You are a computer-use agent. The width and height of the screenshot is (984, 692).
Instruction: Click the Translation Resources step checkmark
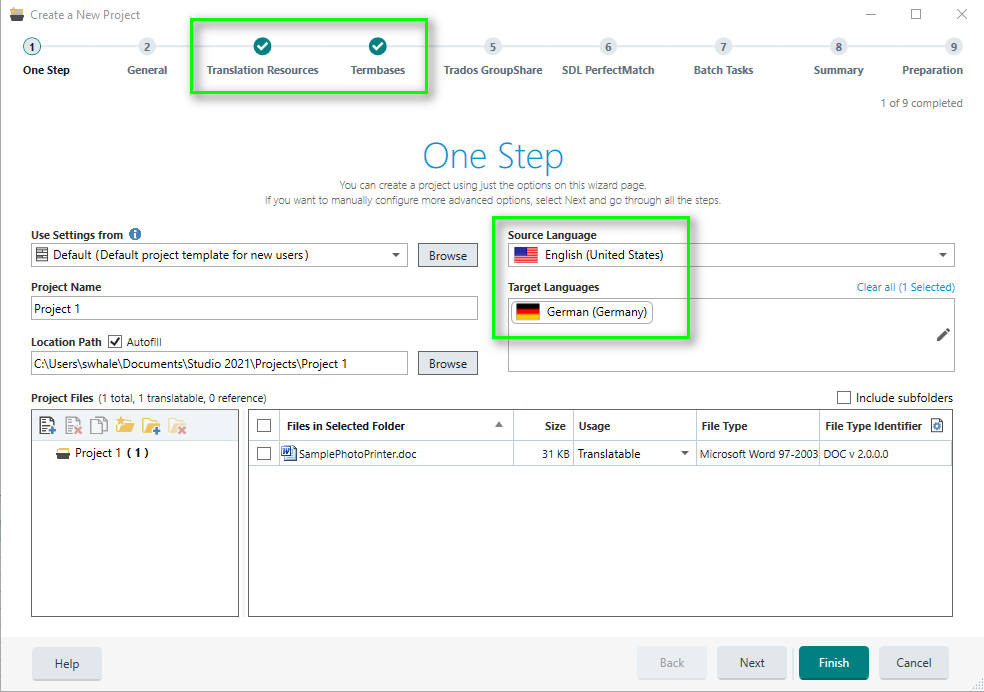[x=262, y=46]
